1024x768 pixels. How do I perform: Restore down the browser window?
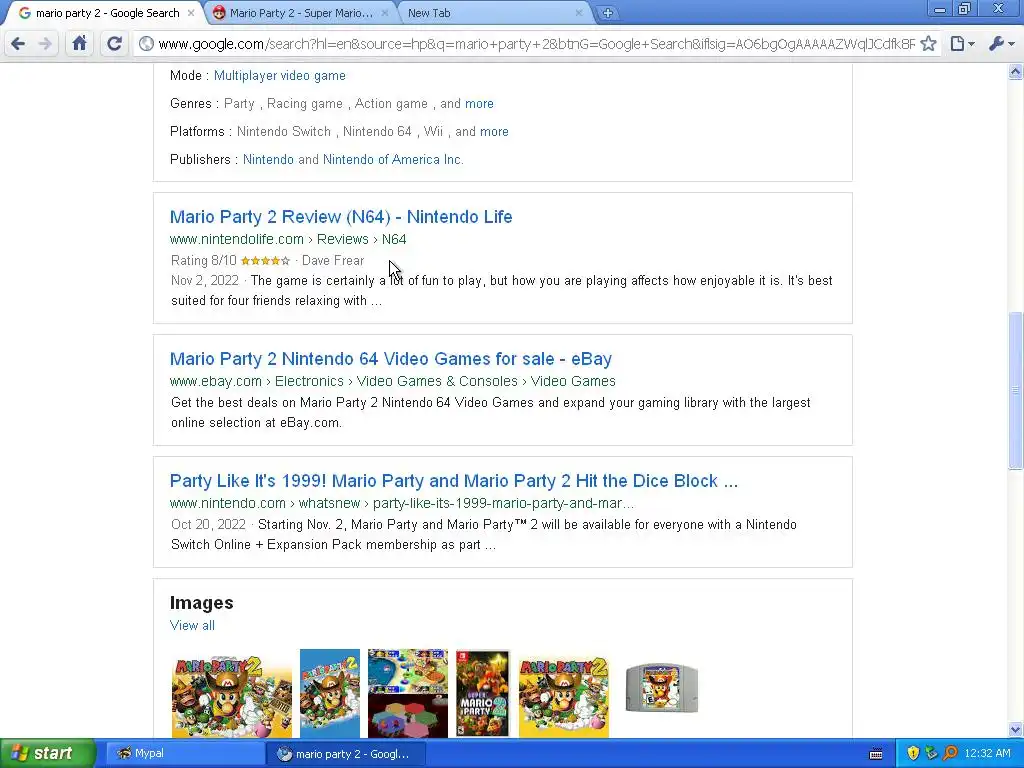pos(965,9)
